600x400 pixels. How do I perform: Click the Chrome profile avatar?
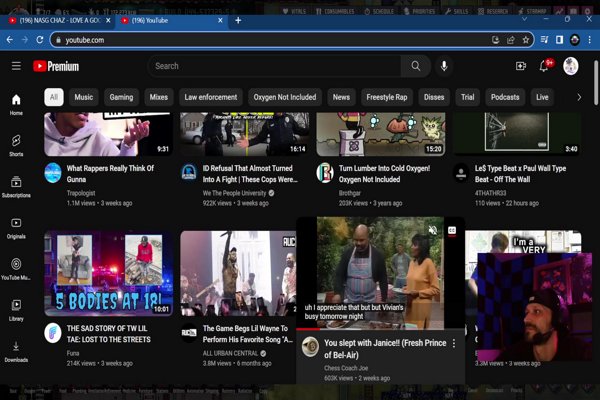[x=575, y=40]
